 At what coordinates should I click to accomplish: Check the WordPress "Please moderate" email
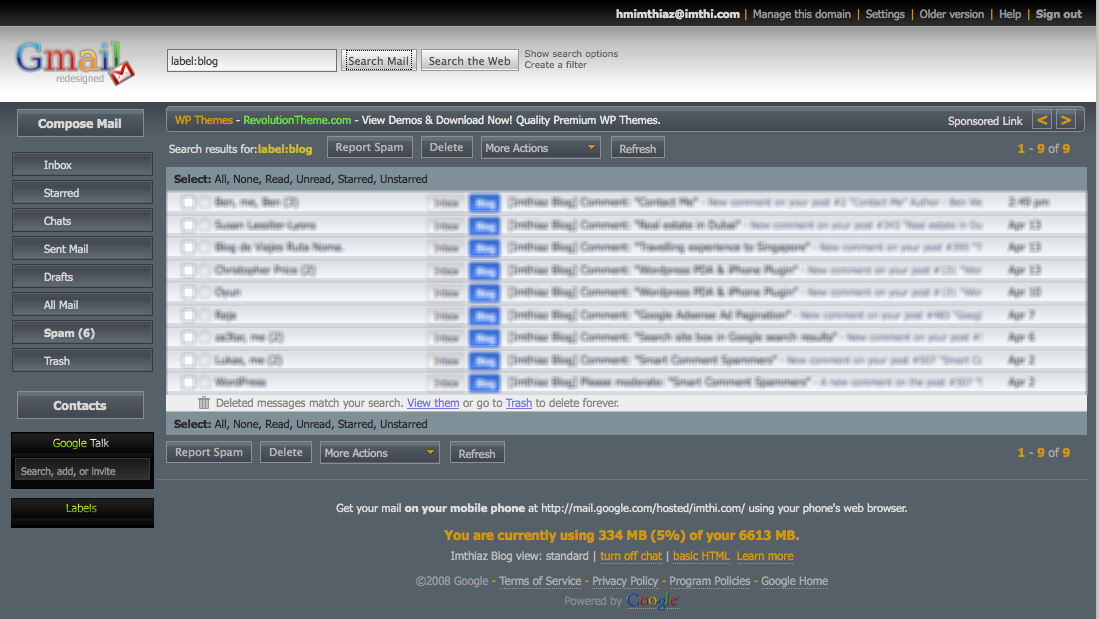point(188,382)
